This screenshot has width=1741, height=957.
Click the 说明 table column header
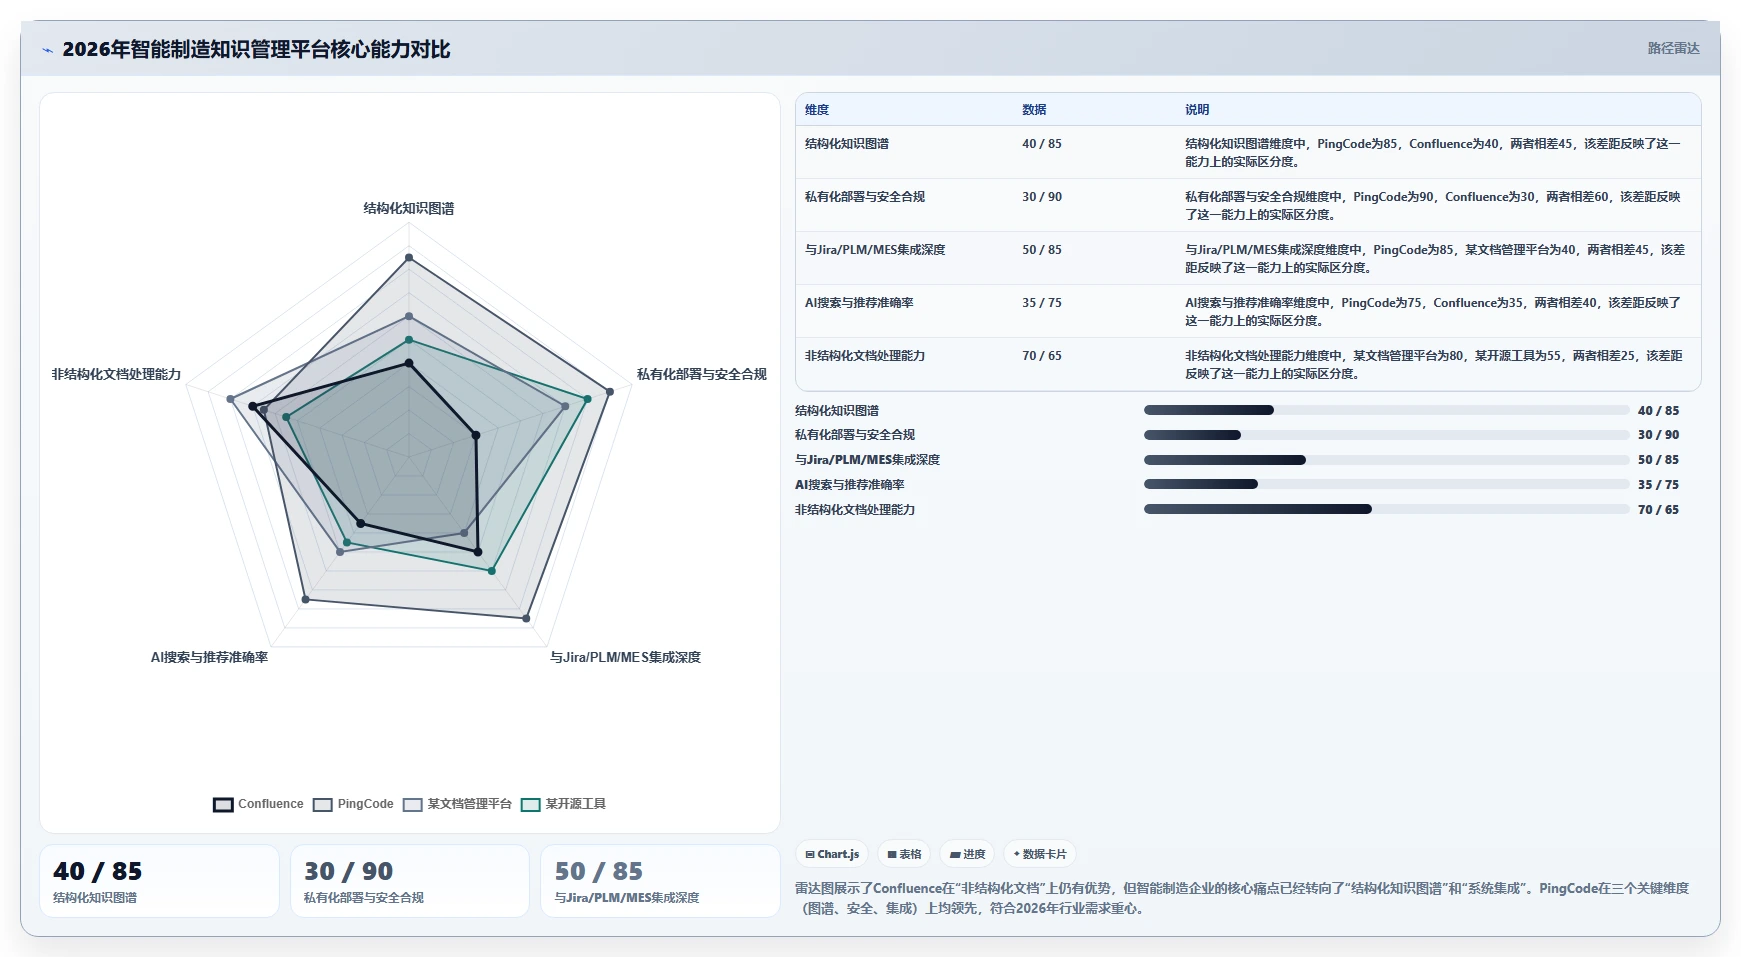[1197, 110]
